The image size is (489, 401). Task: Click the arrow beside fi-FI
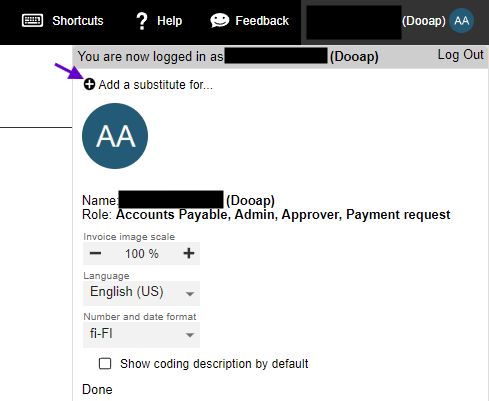click(x=190, y=335)
